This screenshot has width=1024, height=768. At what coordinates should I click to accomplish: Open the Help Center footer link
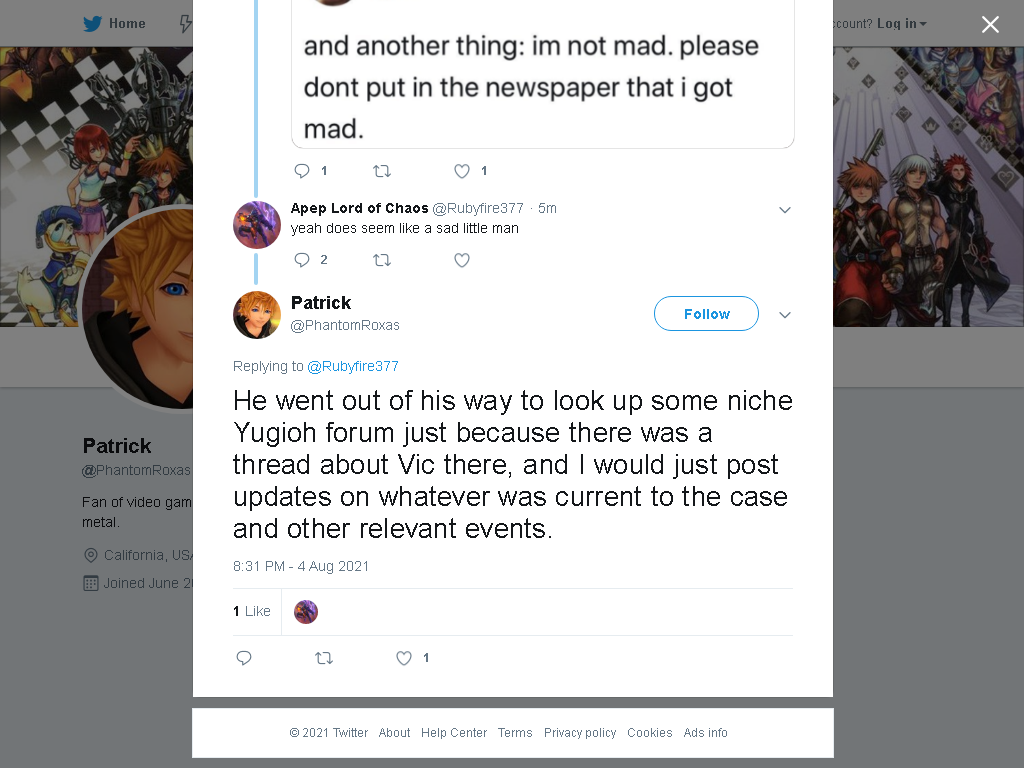tap(454, 733)
